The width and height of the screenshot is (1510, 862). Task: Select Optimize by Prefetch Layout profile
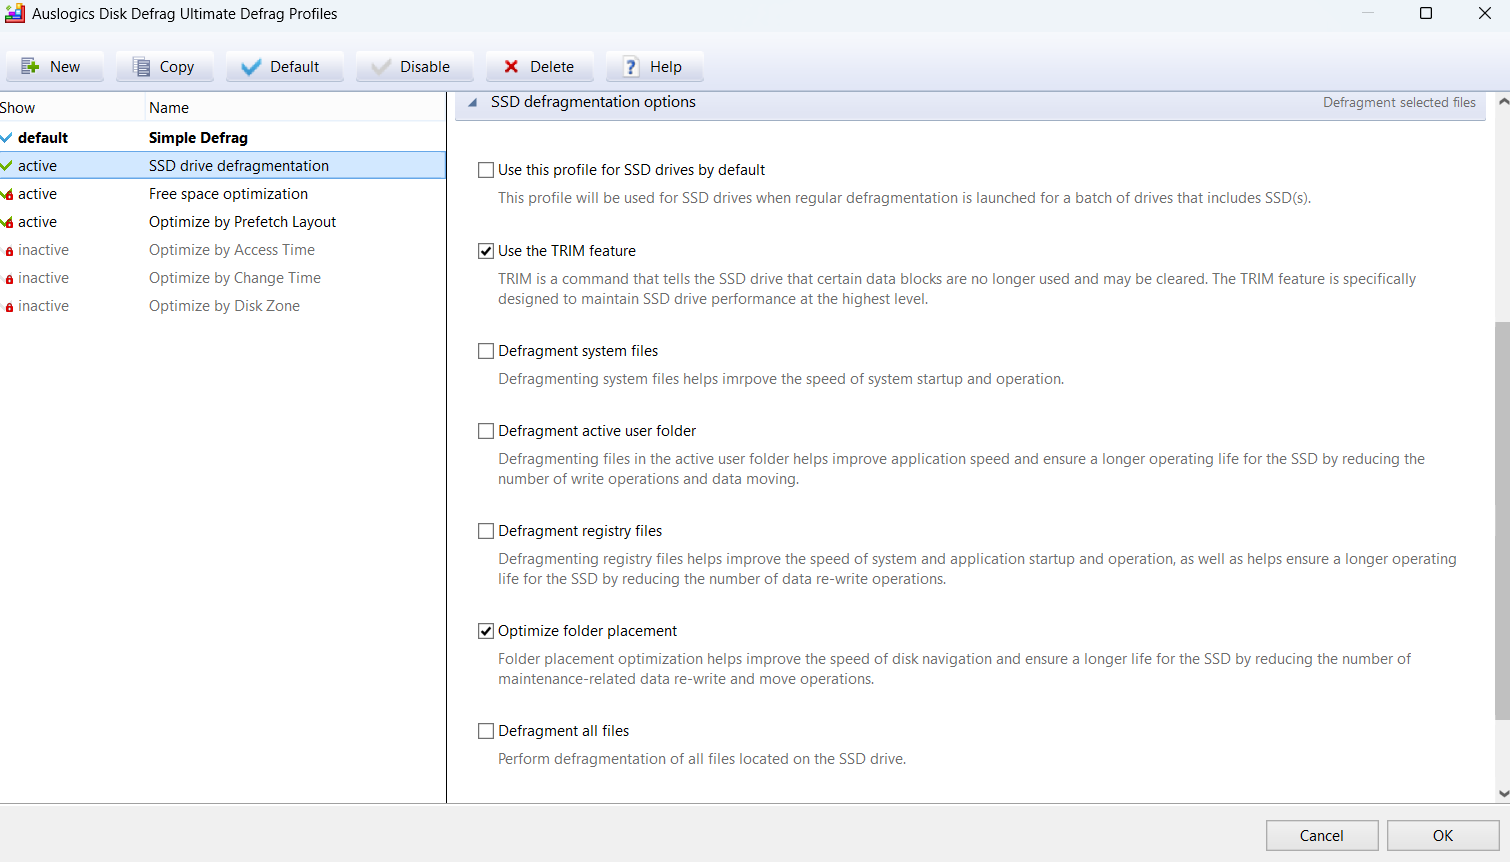(x=242, y=222)
